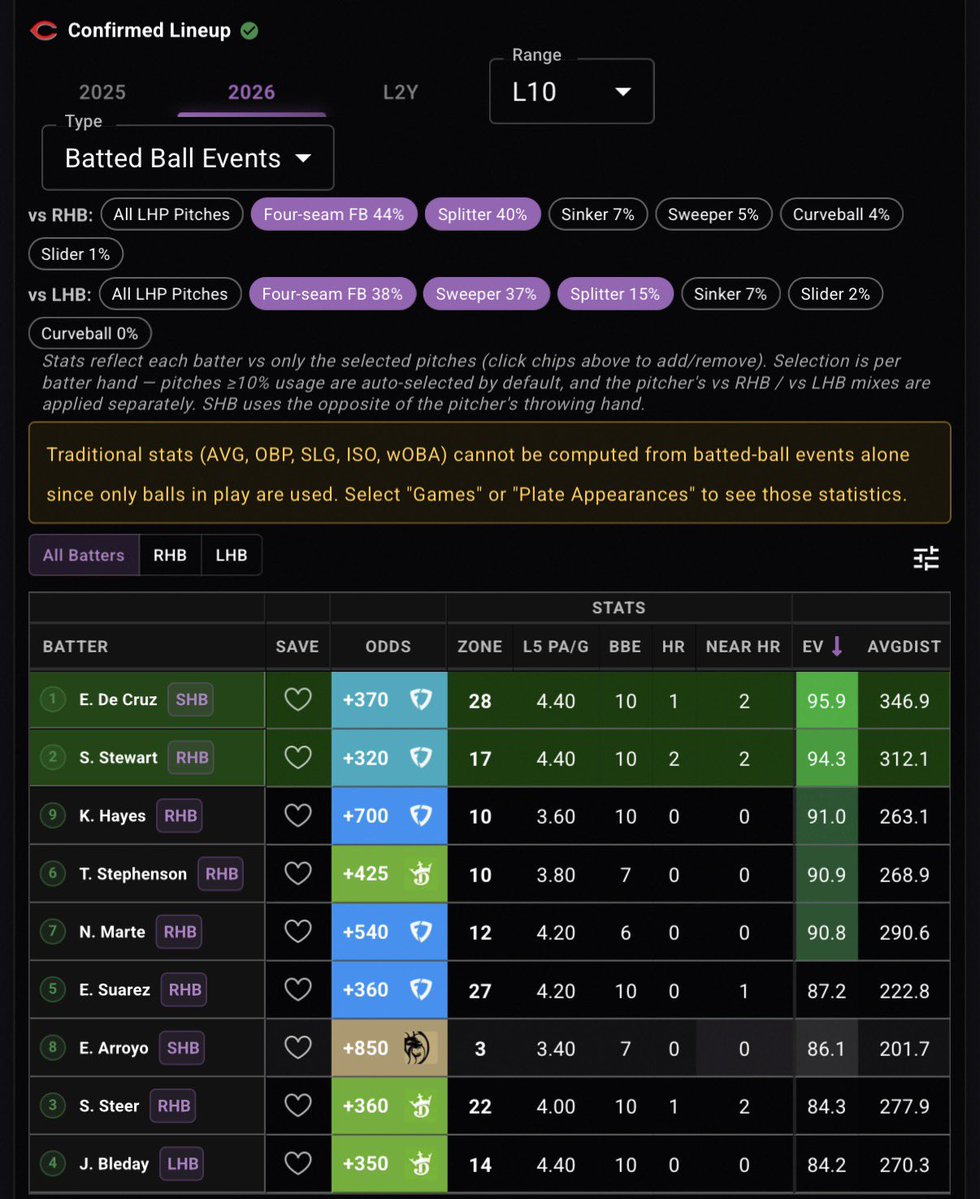Select the RHB batter filter tab
Image resolution: width=980 pixels, height=1199 pixels.
point(170,555)
